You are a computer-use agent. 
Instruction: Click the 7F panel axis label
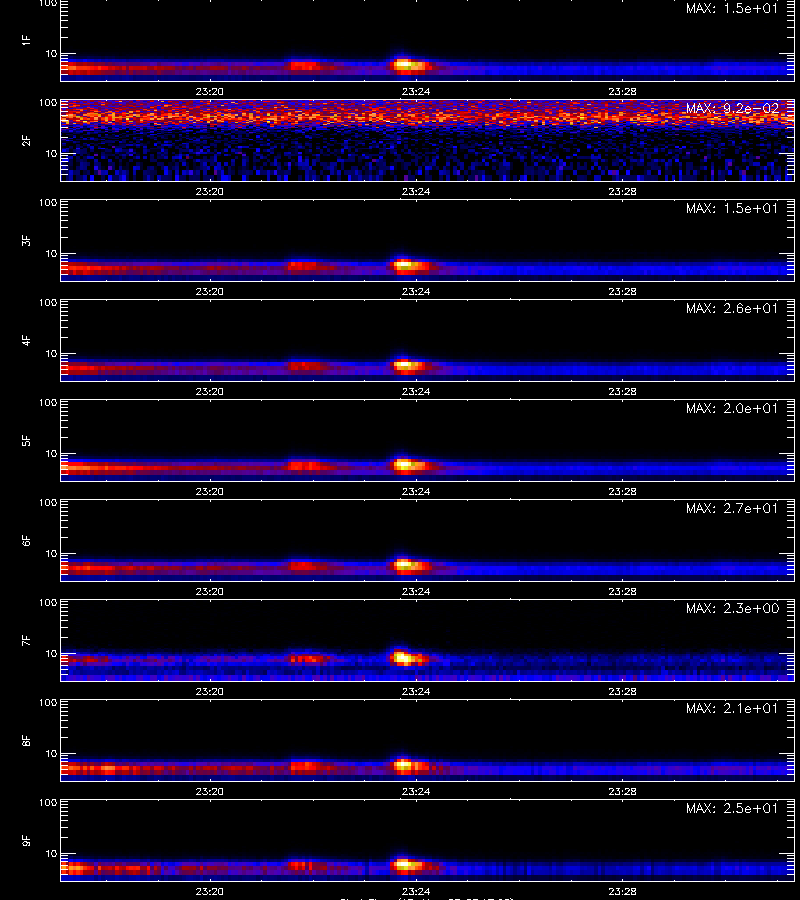(x=26, y=641)
